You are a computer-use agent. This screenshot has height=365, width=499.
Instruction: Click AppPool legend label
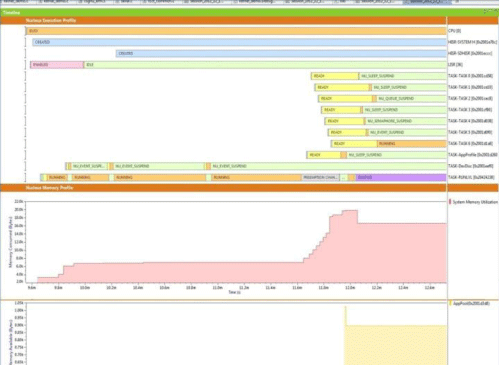[471, 303]
